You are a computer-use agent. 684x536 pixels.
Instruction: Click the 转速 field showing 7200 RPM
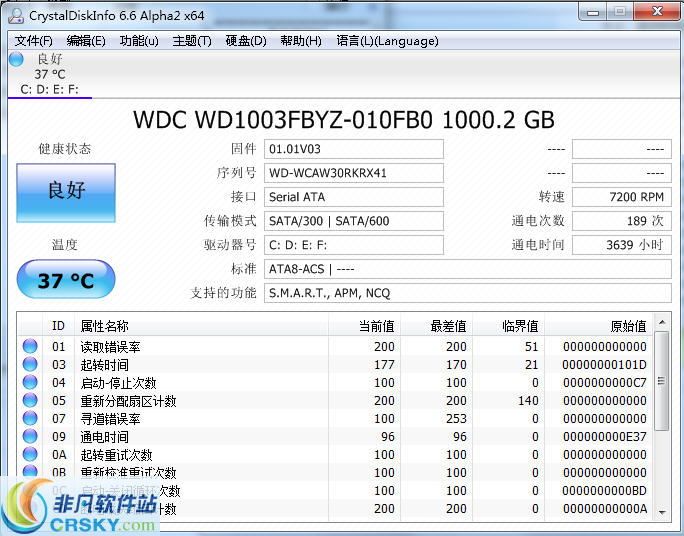click(x=622, y=197)
